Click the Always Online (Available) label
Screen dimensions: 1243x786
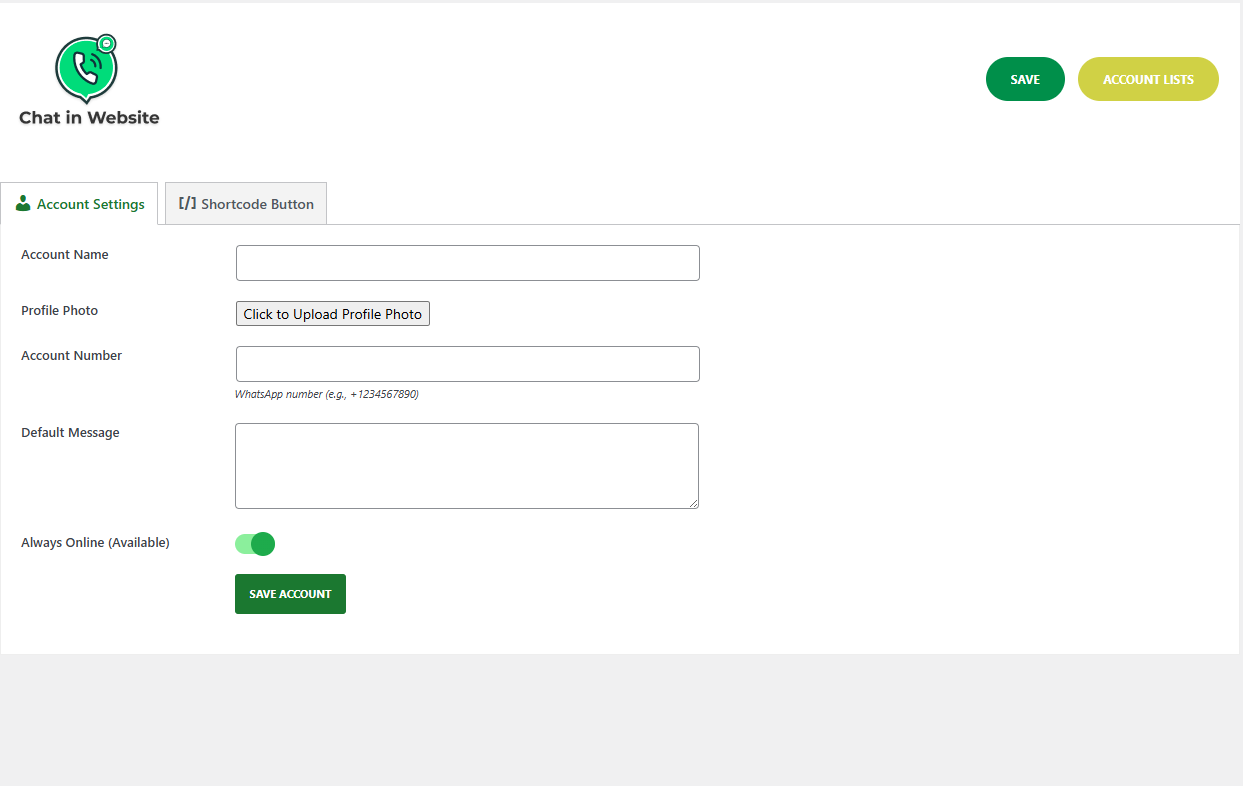click(95, 543)
